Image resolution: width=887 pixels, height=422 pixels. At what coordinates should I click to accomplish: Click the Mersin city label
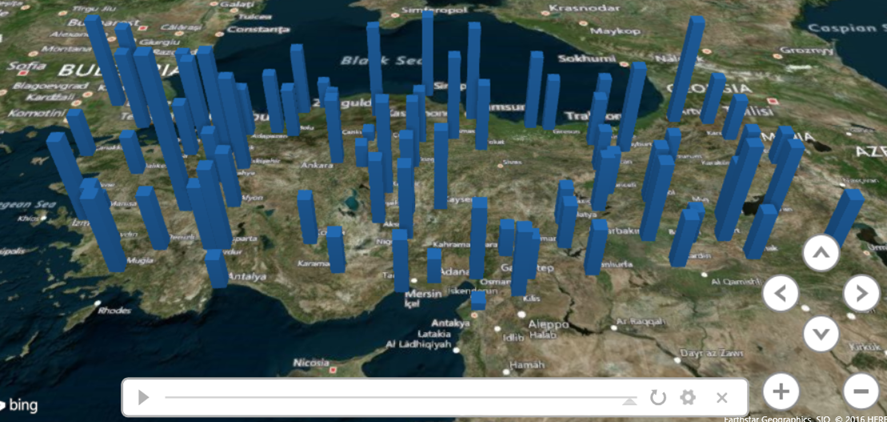[x=424, y=295]
